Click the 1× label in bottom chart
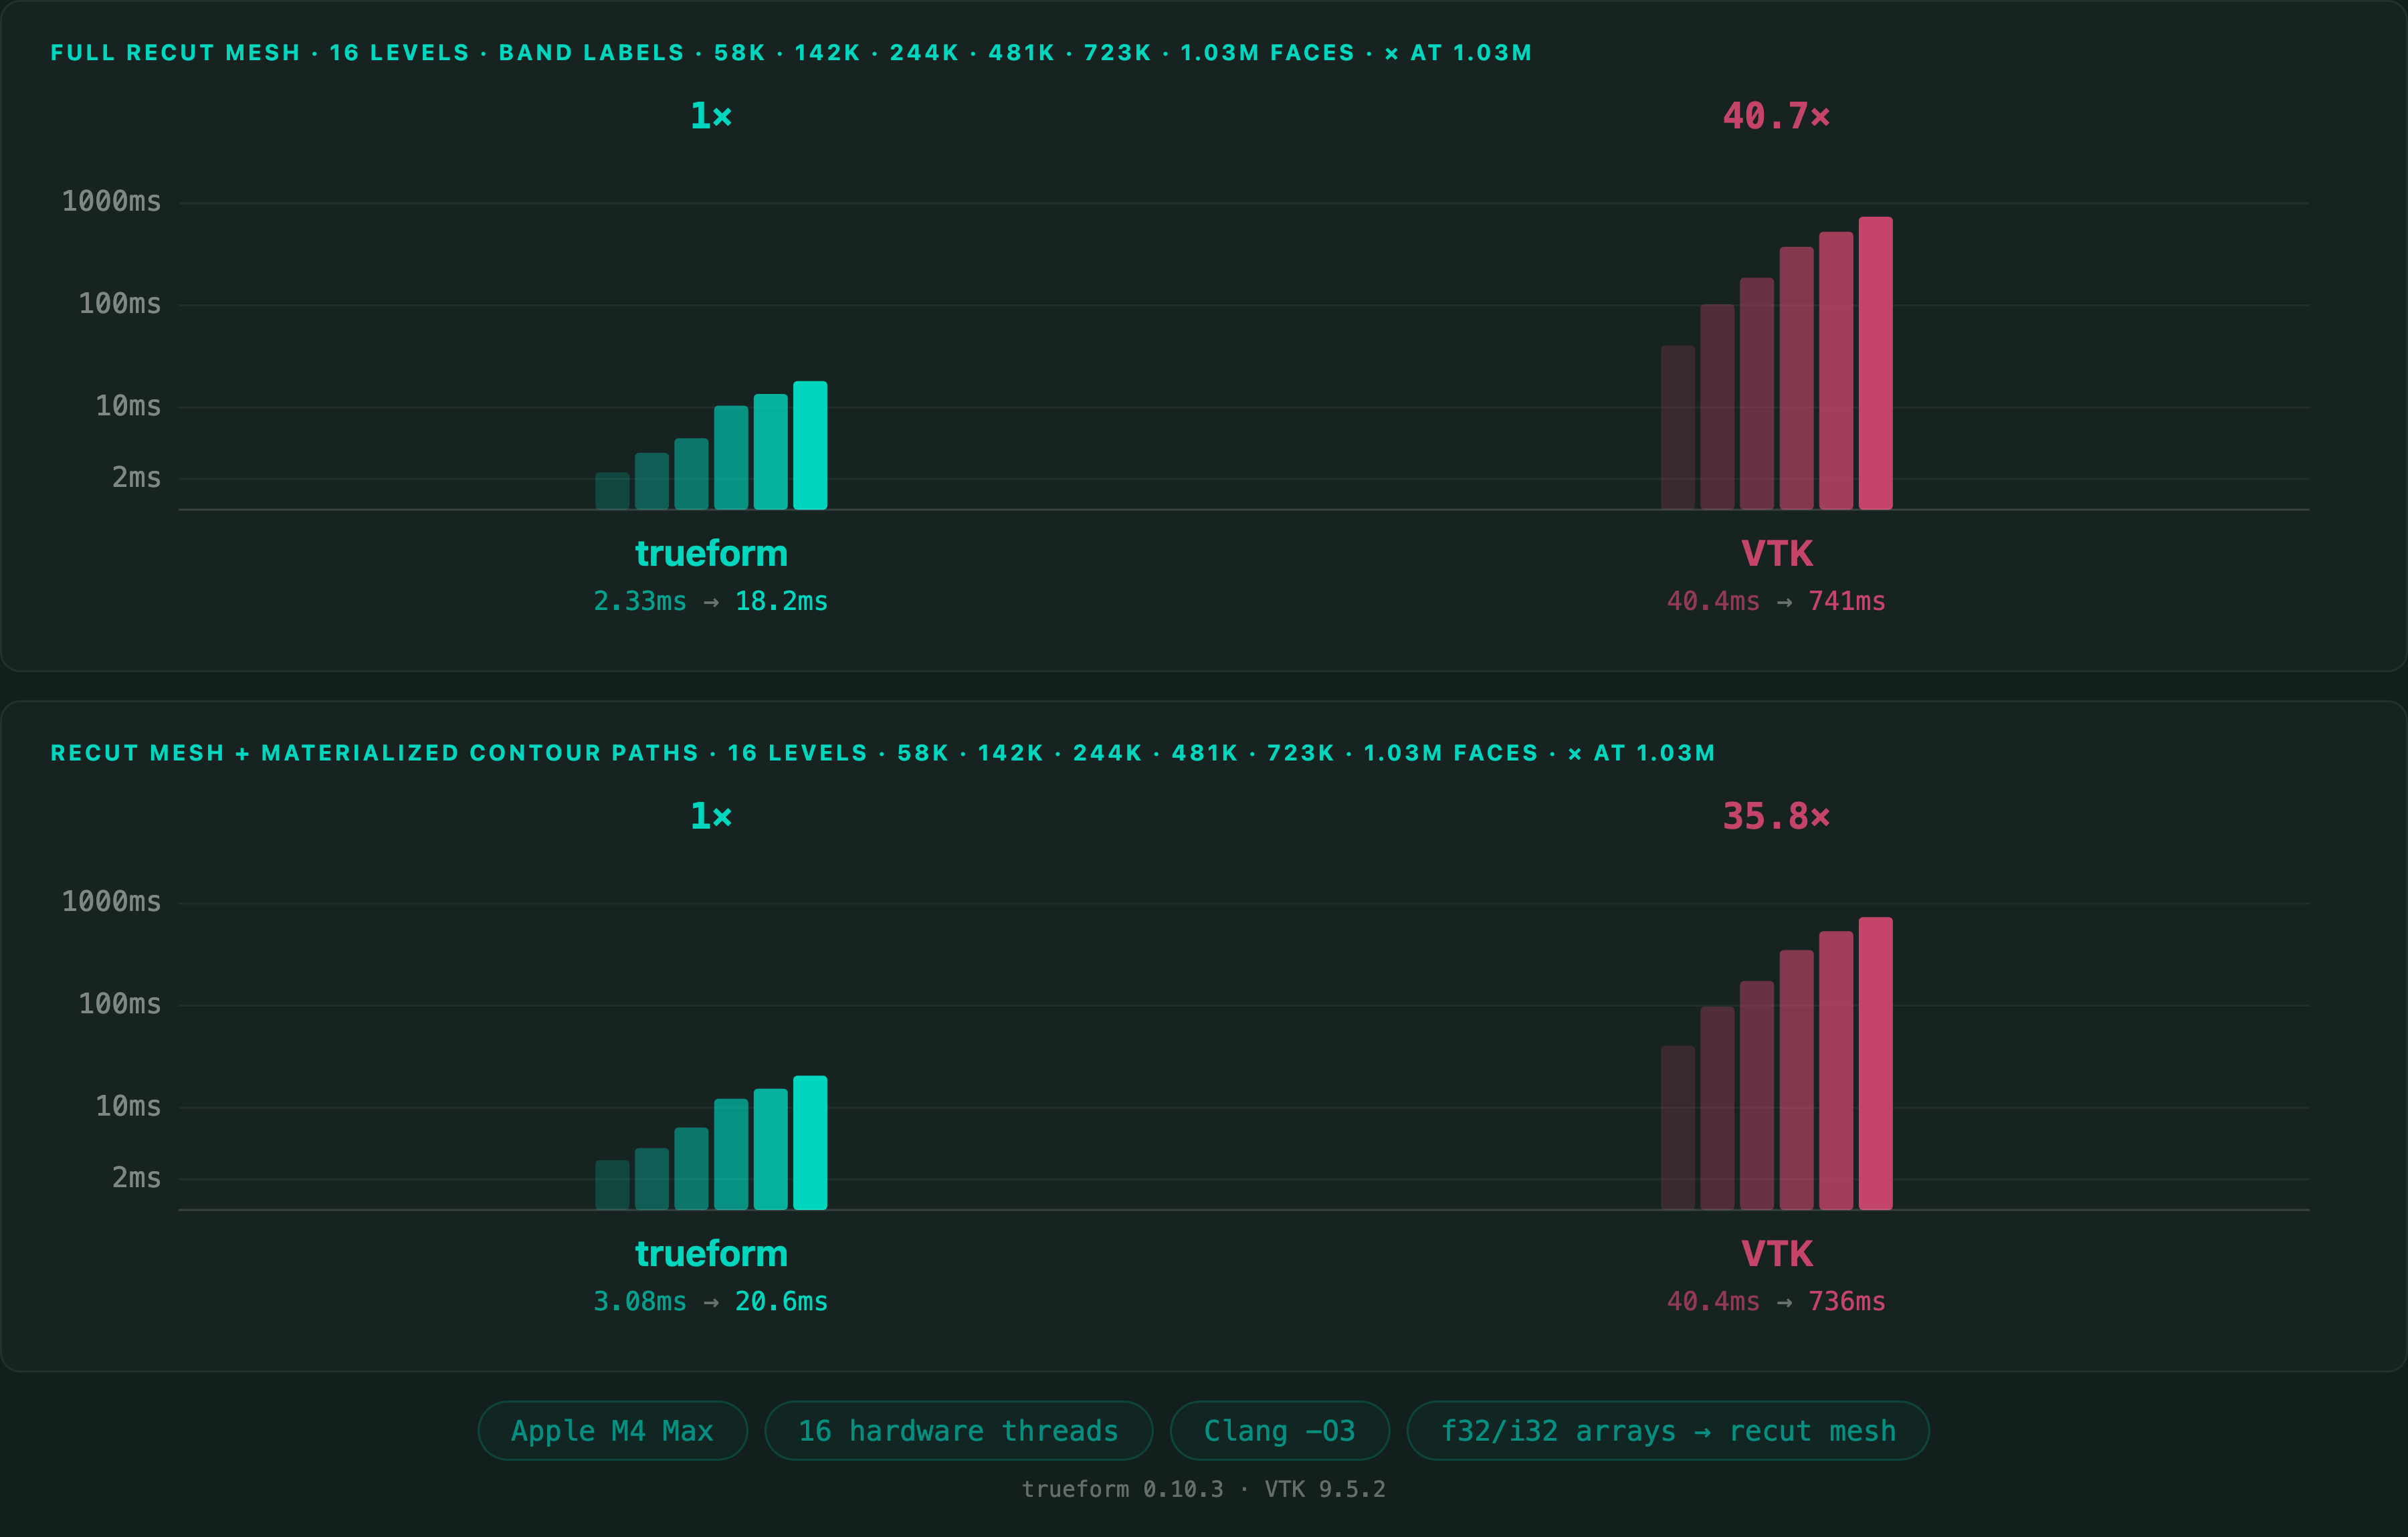This screenshot has width=2408, height=1537. click(x=711, y=816)
